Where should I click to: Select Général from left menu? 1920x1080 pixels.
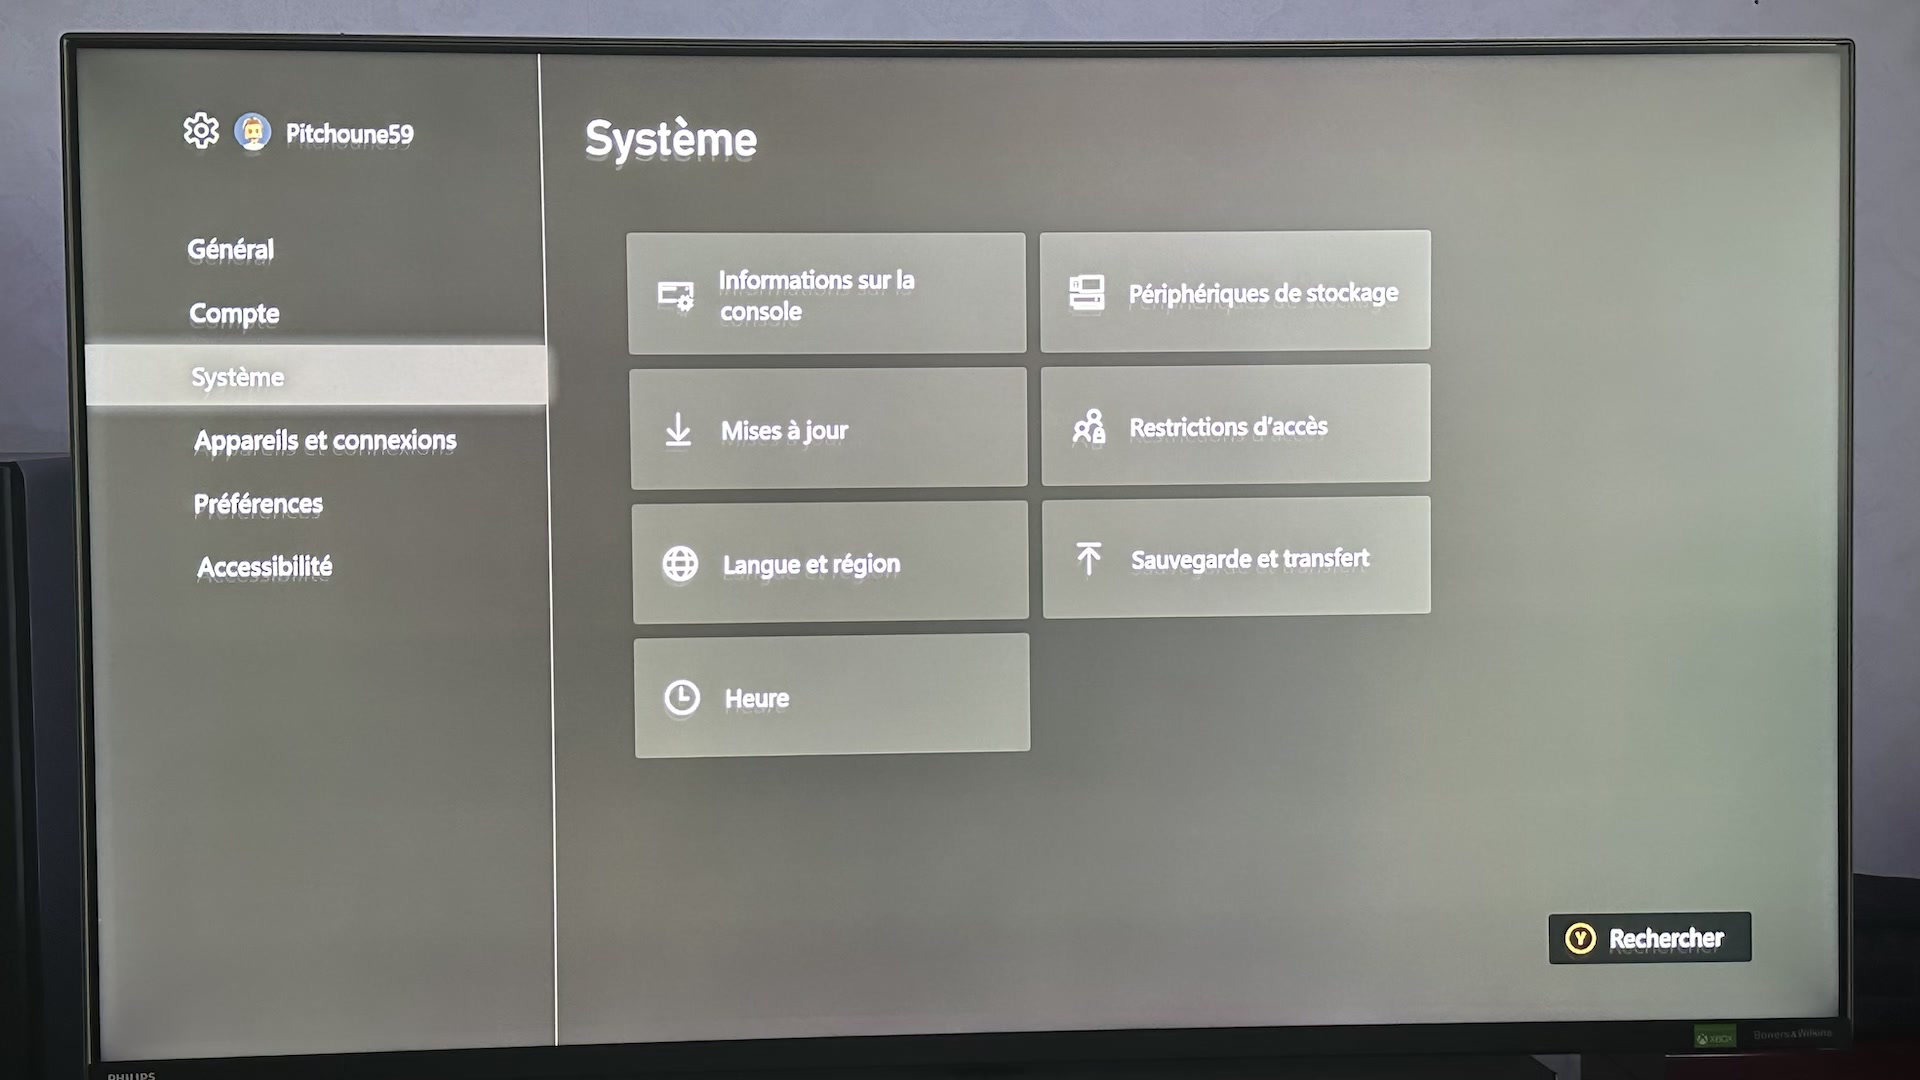[x=231, y=249]
